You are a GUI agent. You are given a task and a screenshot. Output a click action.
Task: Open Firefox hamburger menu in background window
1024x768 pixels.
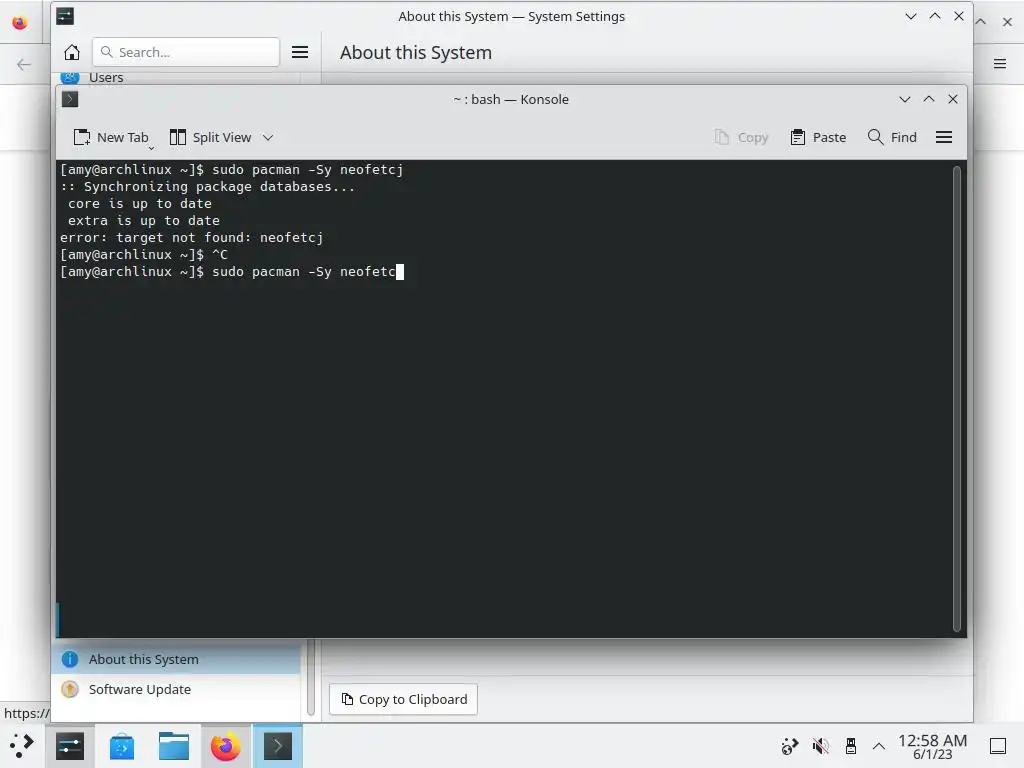coord(1000,63)
